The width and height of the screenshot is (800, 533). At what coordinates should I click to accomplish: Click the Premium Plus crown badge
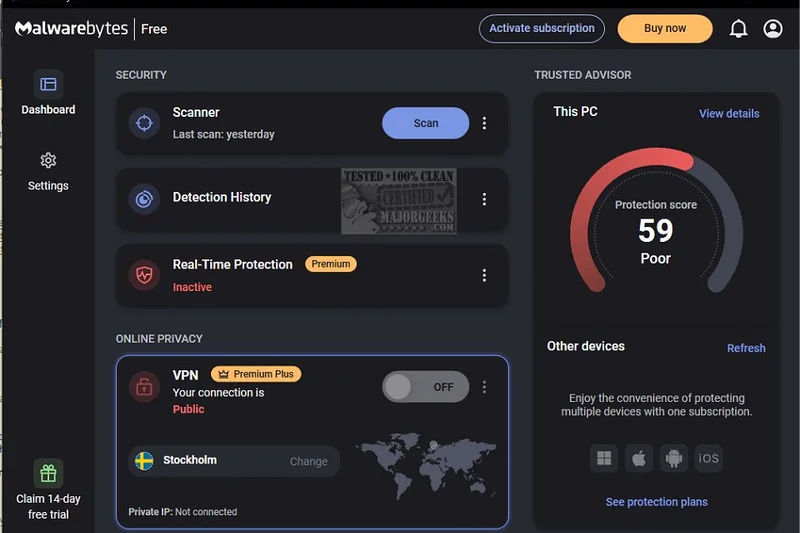pyautogui.click(x=256, y=374)
